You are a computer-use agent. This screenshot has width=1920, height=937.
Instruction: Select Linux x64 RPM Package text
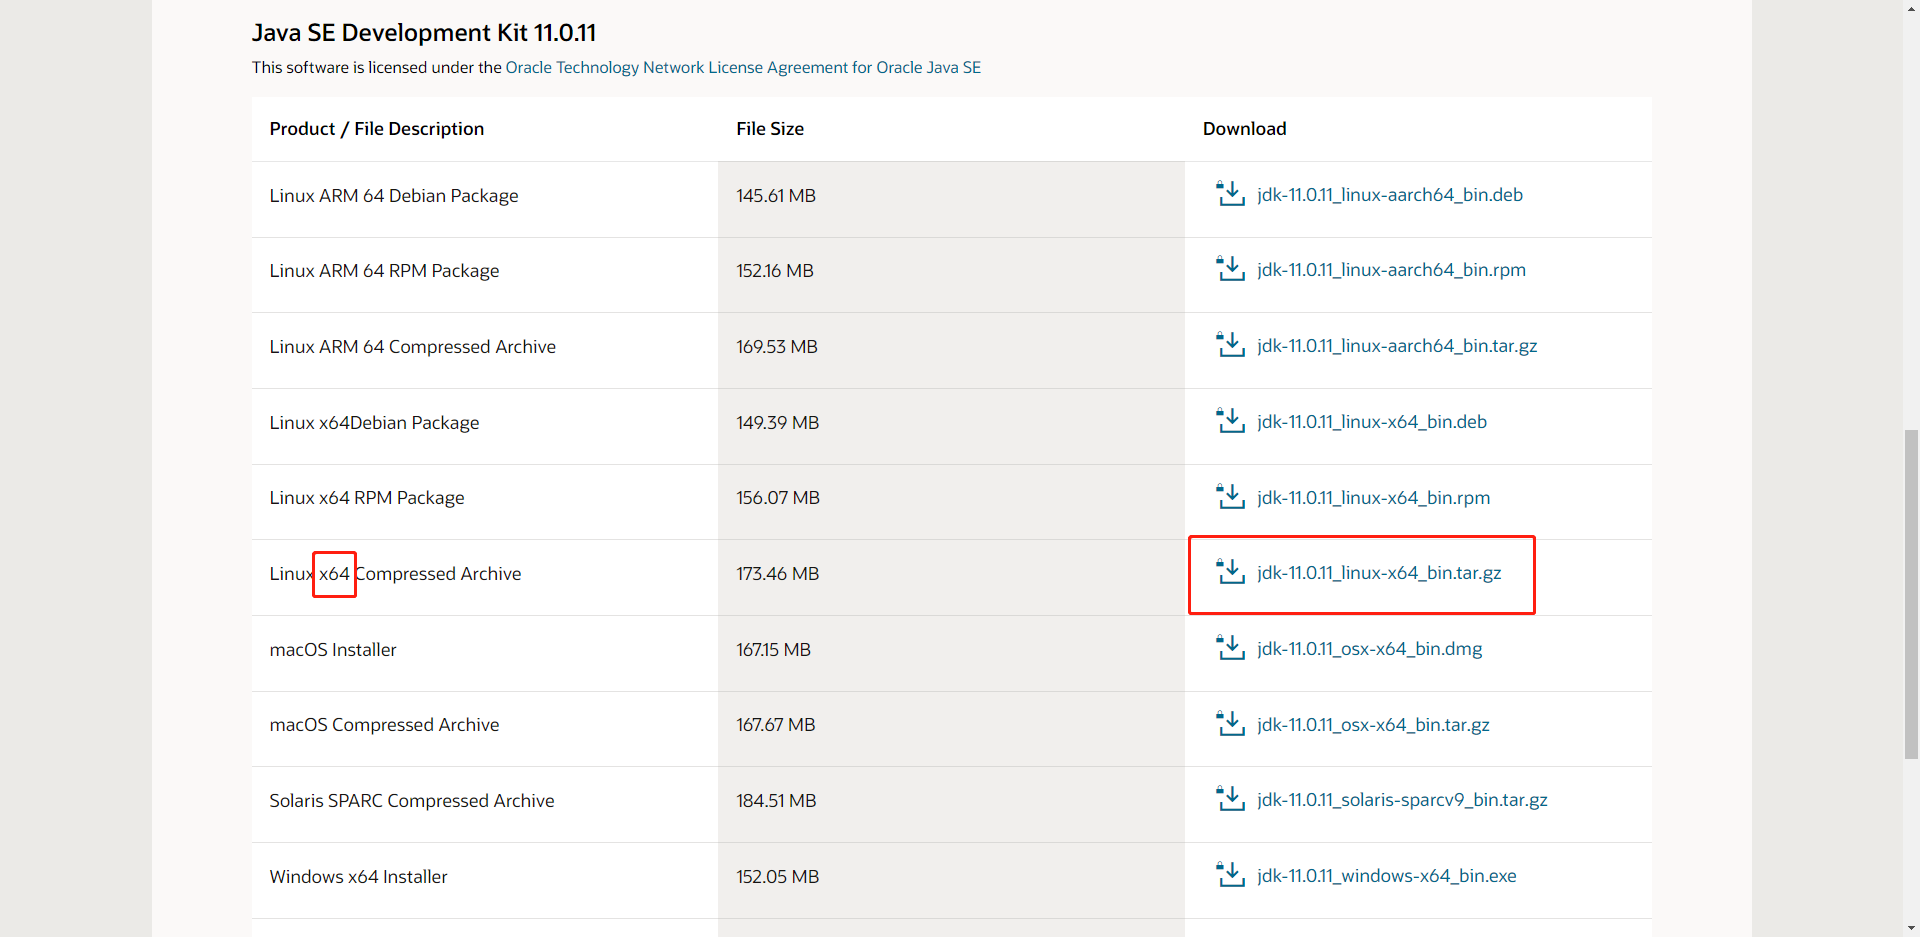pos(367,498)
